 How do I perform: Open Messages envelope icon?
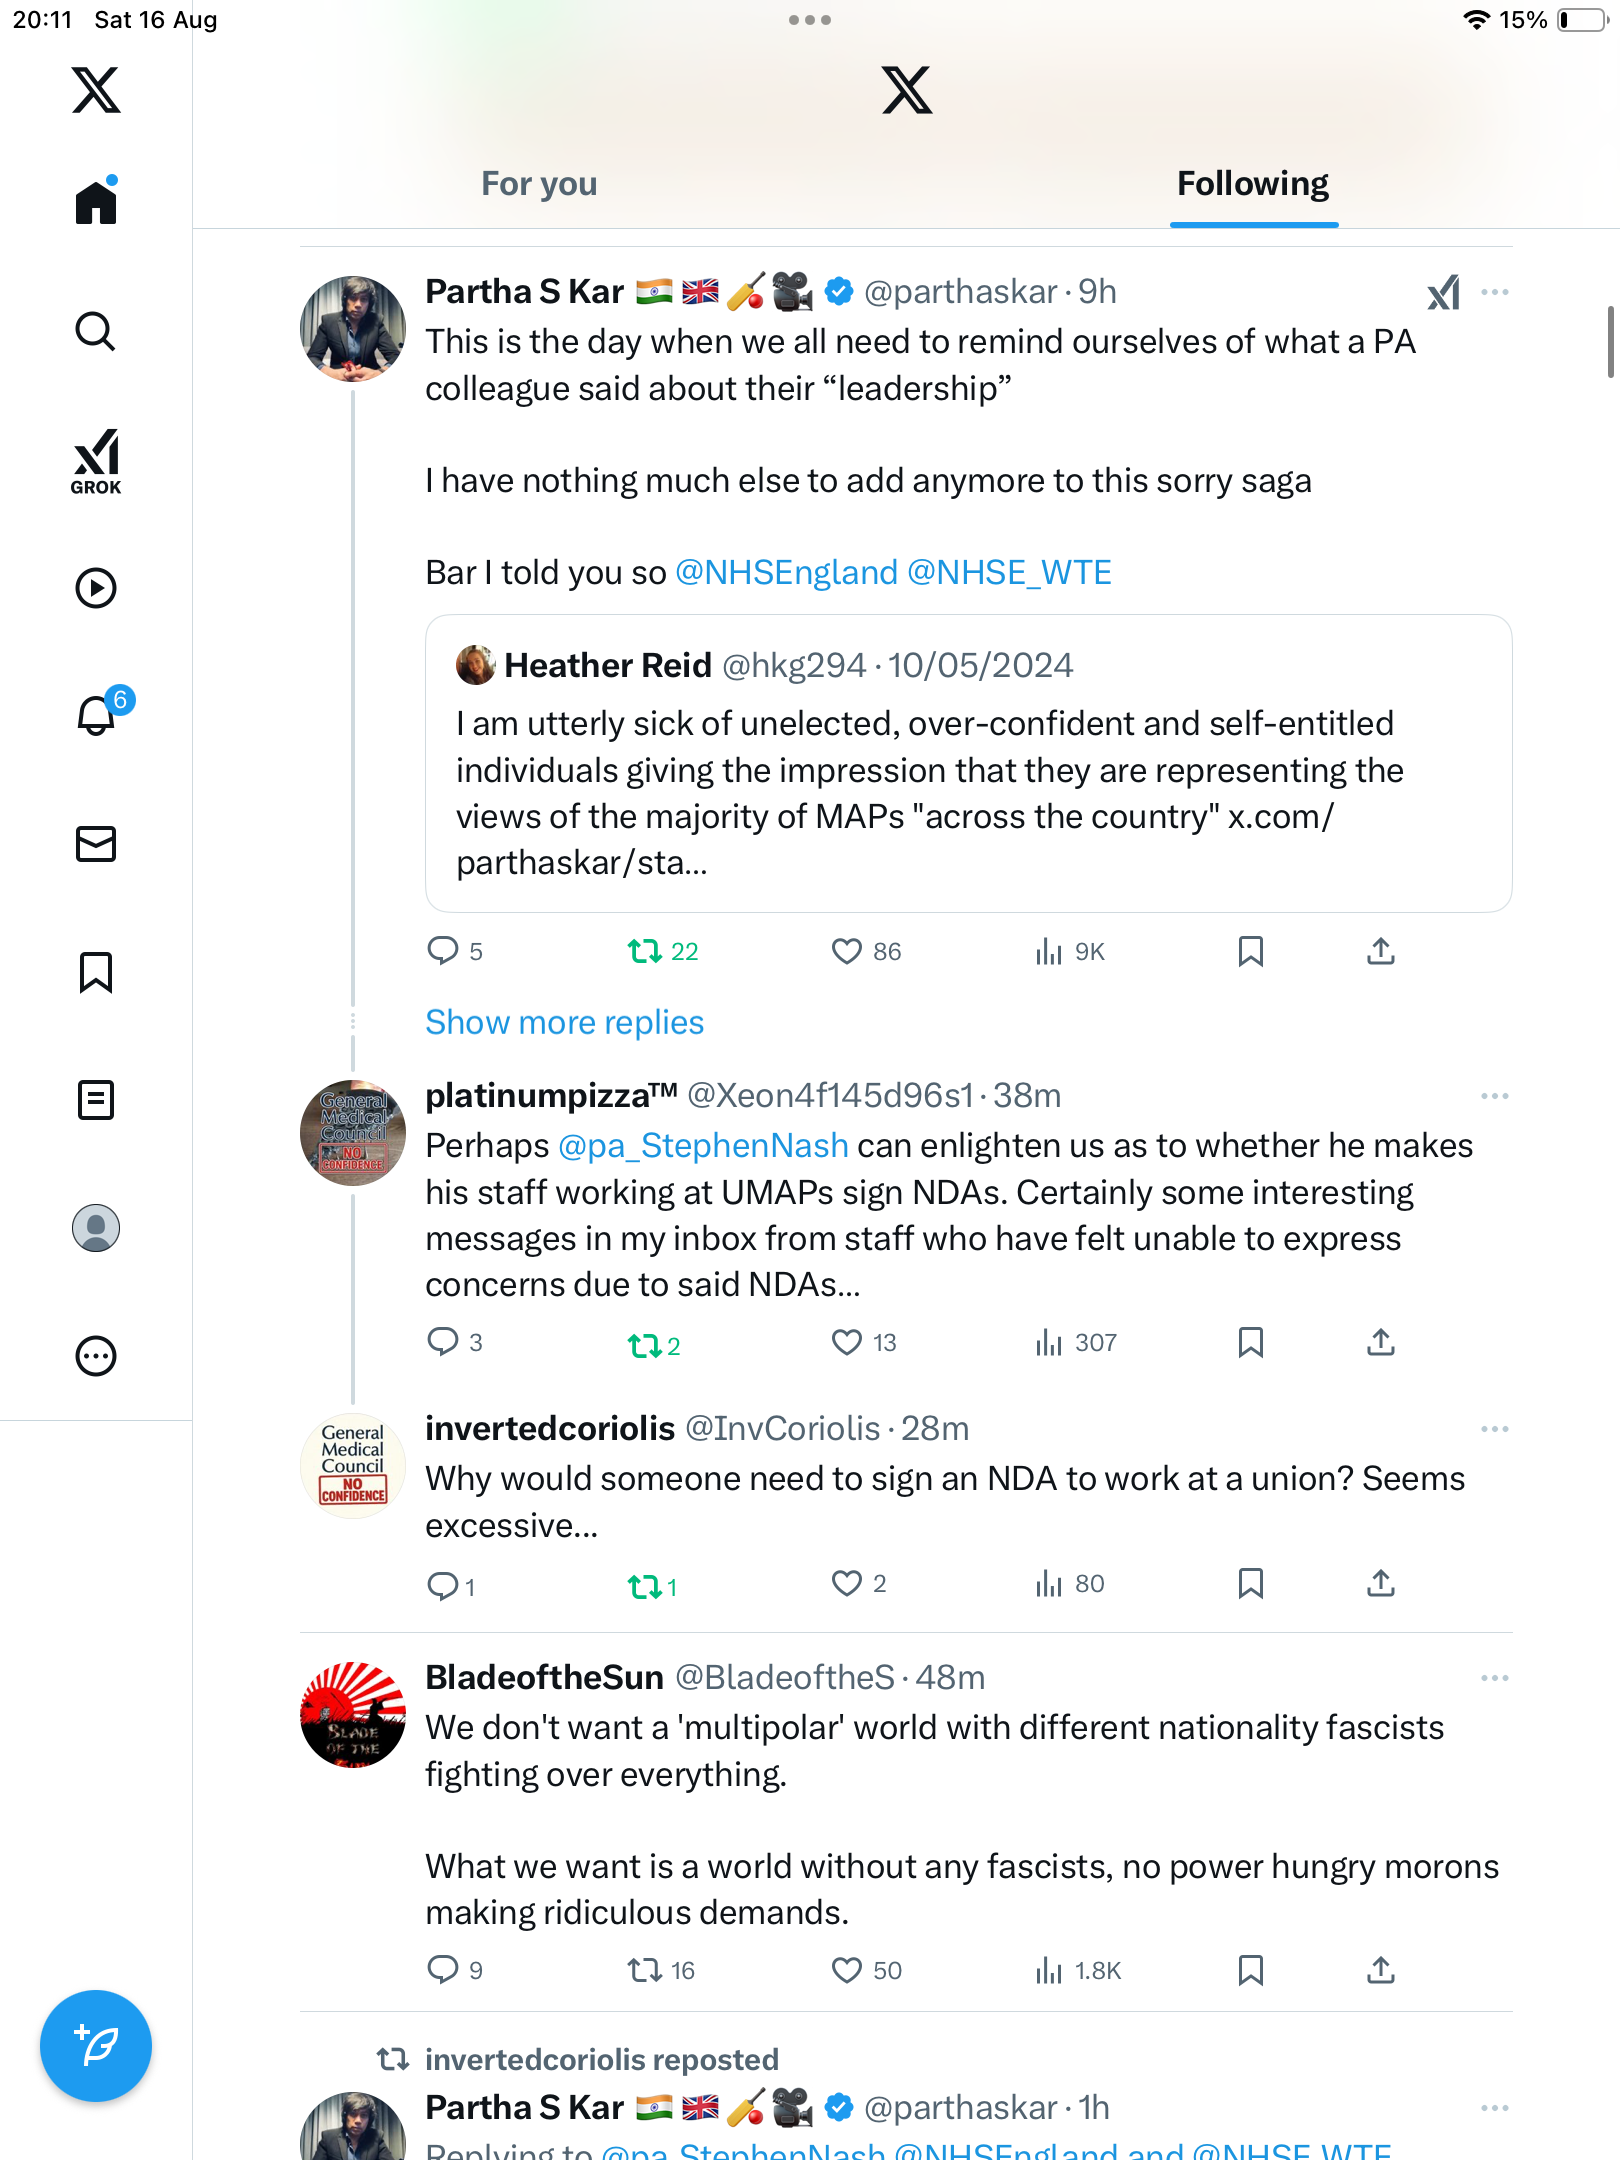click(96, 844)
